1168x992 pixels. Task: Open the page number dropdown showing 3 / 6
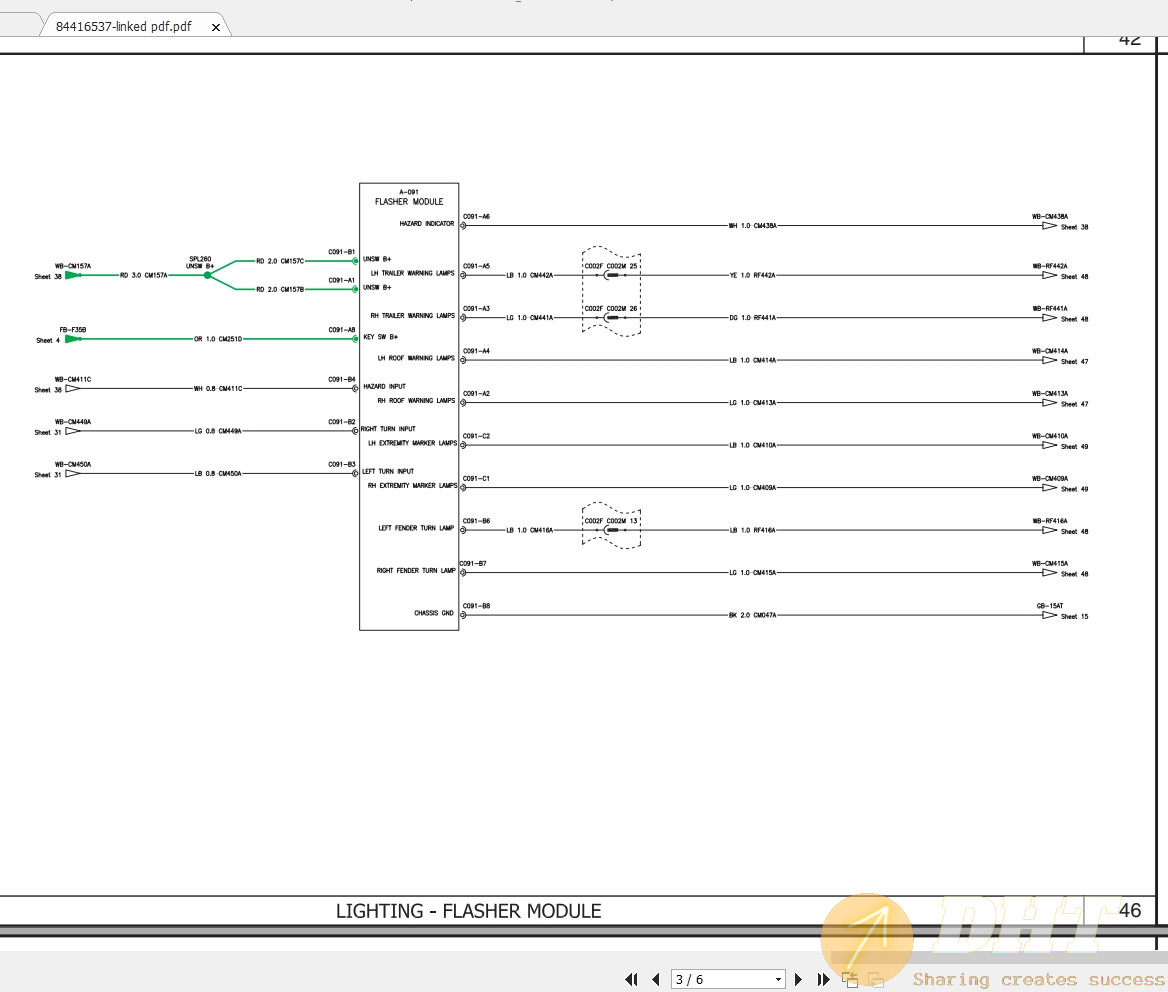(x=778, y=980)
